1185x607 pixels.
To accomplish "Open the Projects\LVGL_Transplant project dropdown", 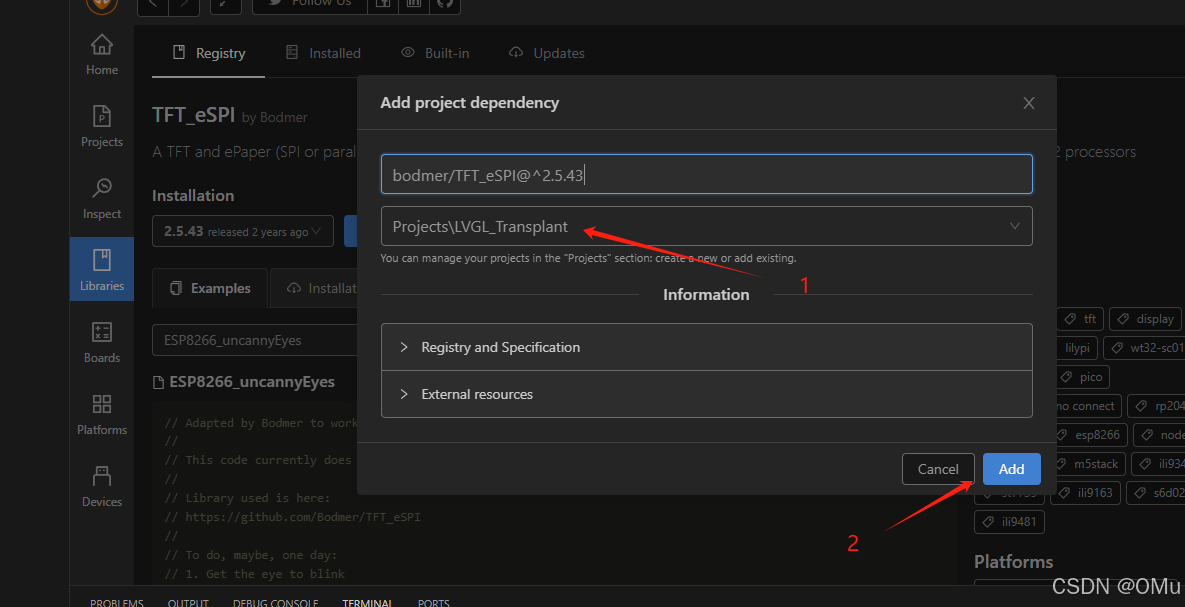I will pos(707,226).
